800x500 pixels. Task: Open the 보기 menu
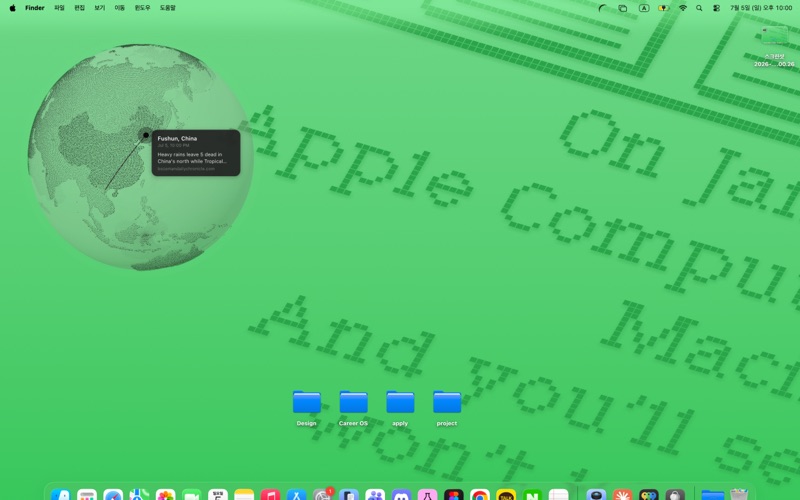(99, 8)
